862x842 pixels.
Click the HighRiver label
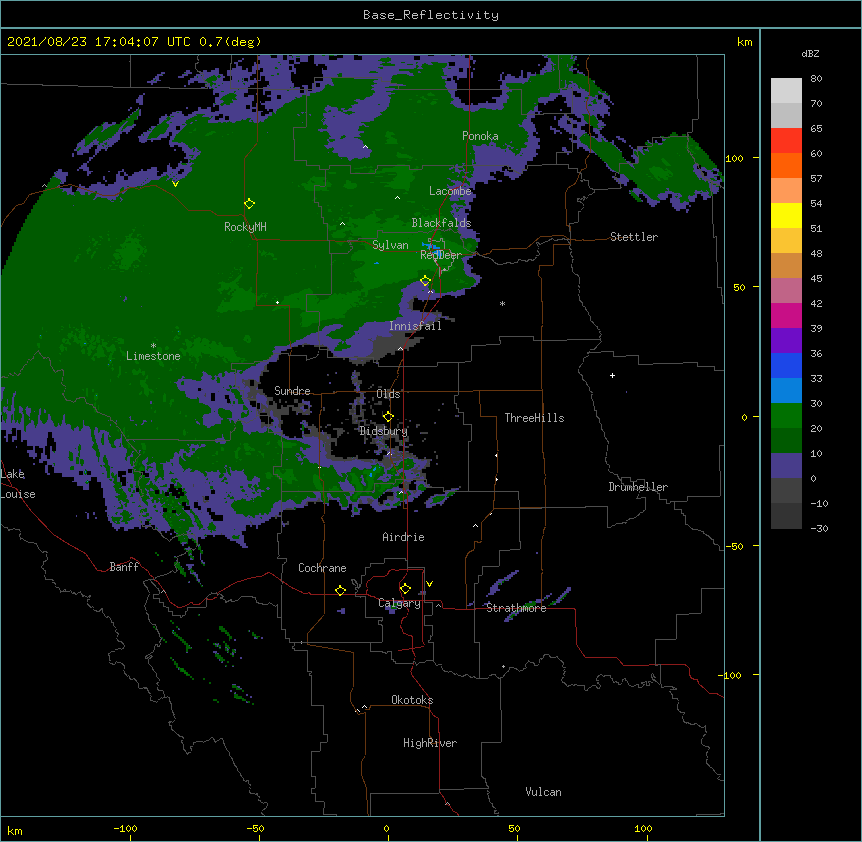[430, 743]
